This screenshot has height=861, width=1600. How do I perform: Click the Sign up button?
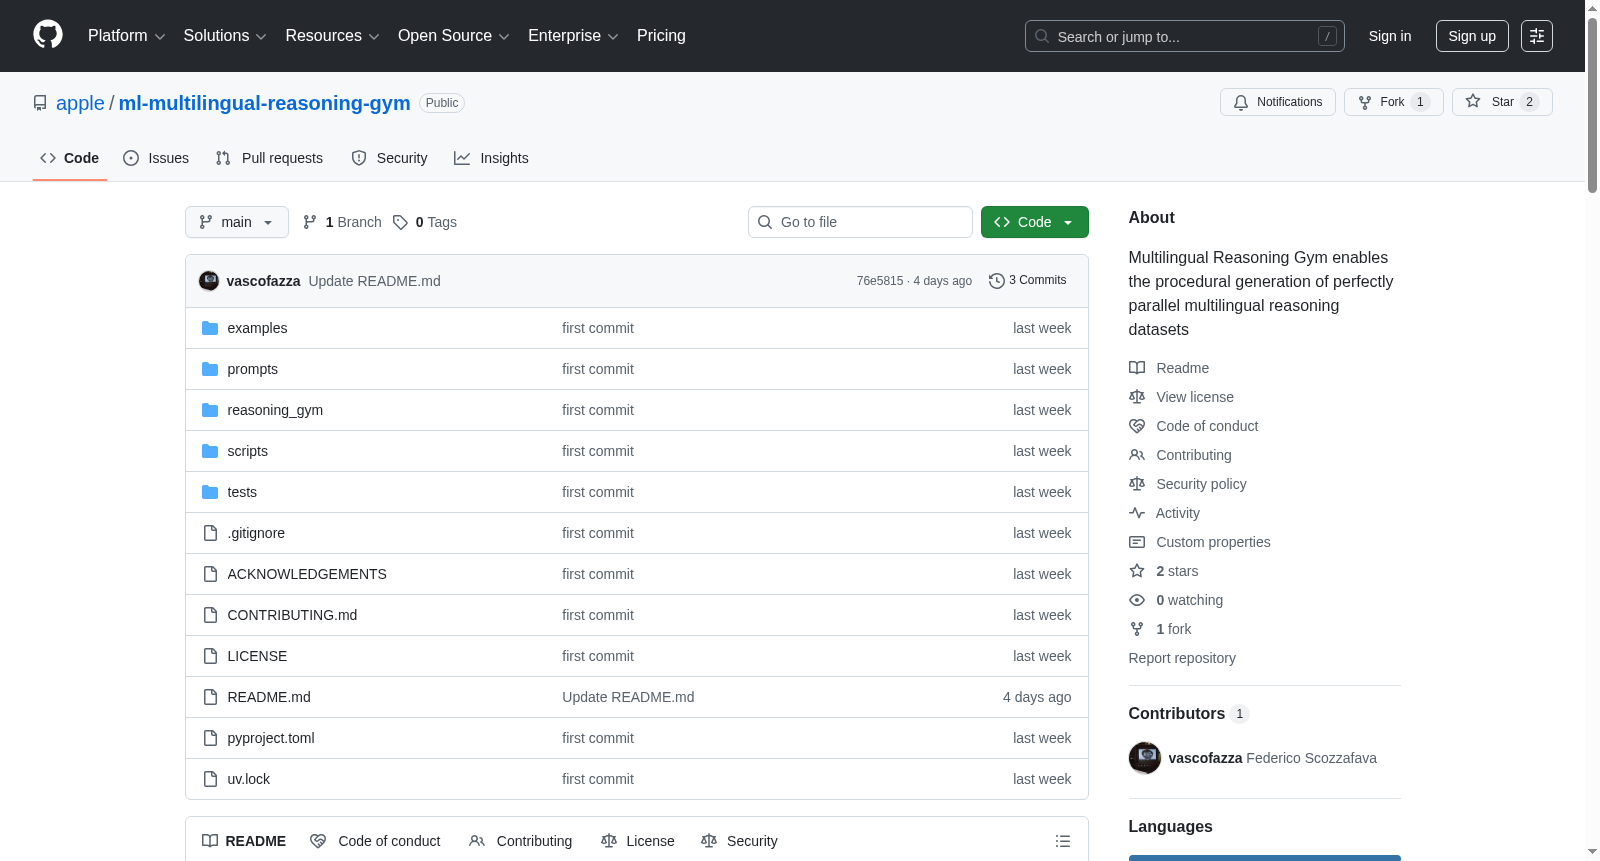1472,36
